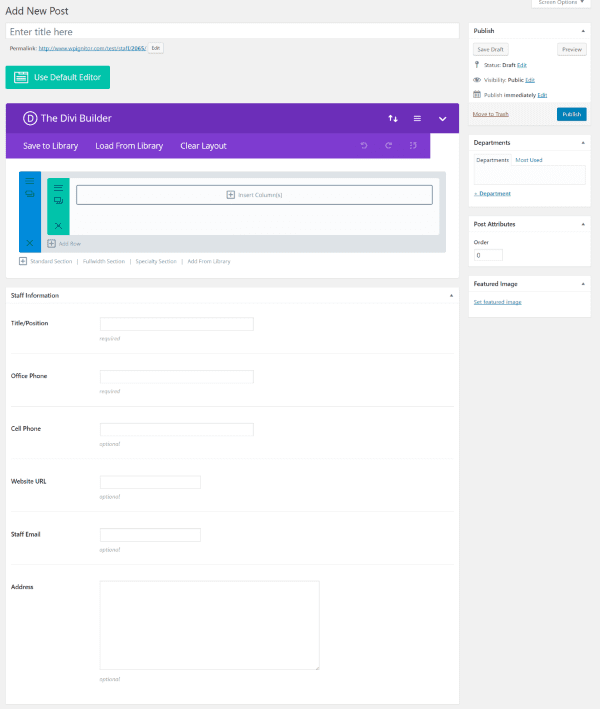
Task: Focus the Cell Phone input field
Action: pyautogui.click(x=177, y=430)
